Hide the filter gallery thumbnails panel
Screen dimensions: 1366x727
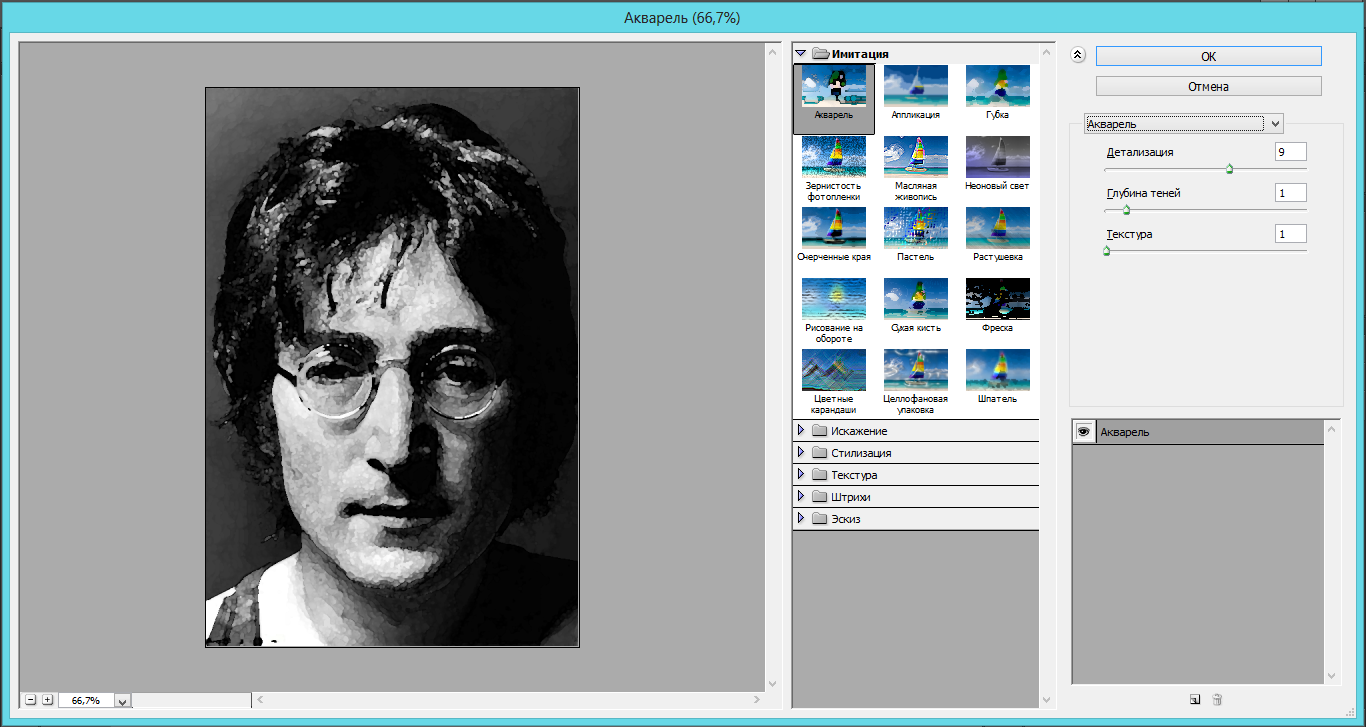click(1077, 56)
